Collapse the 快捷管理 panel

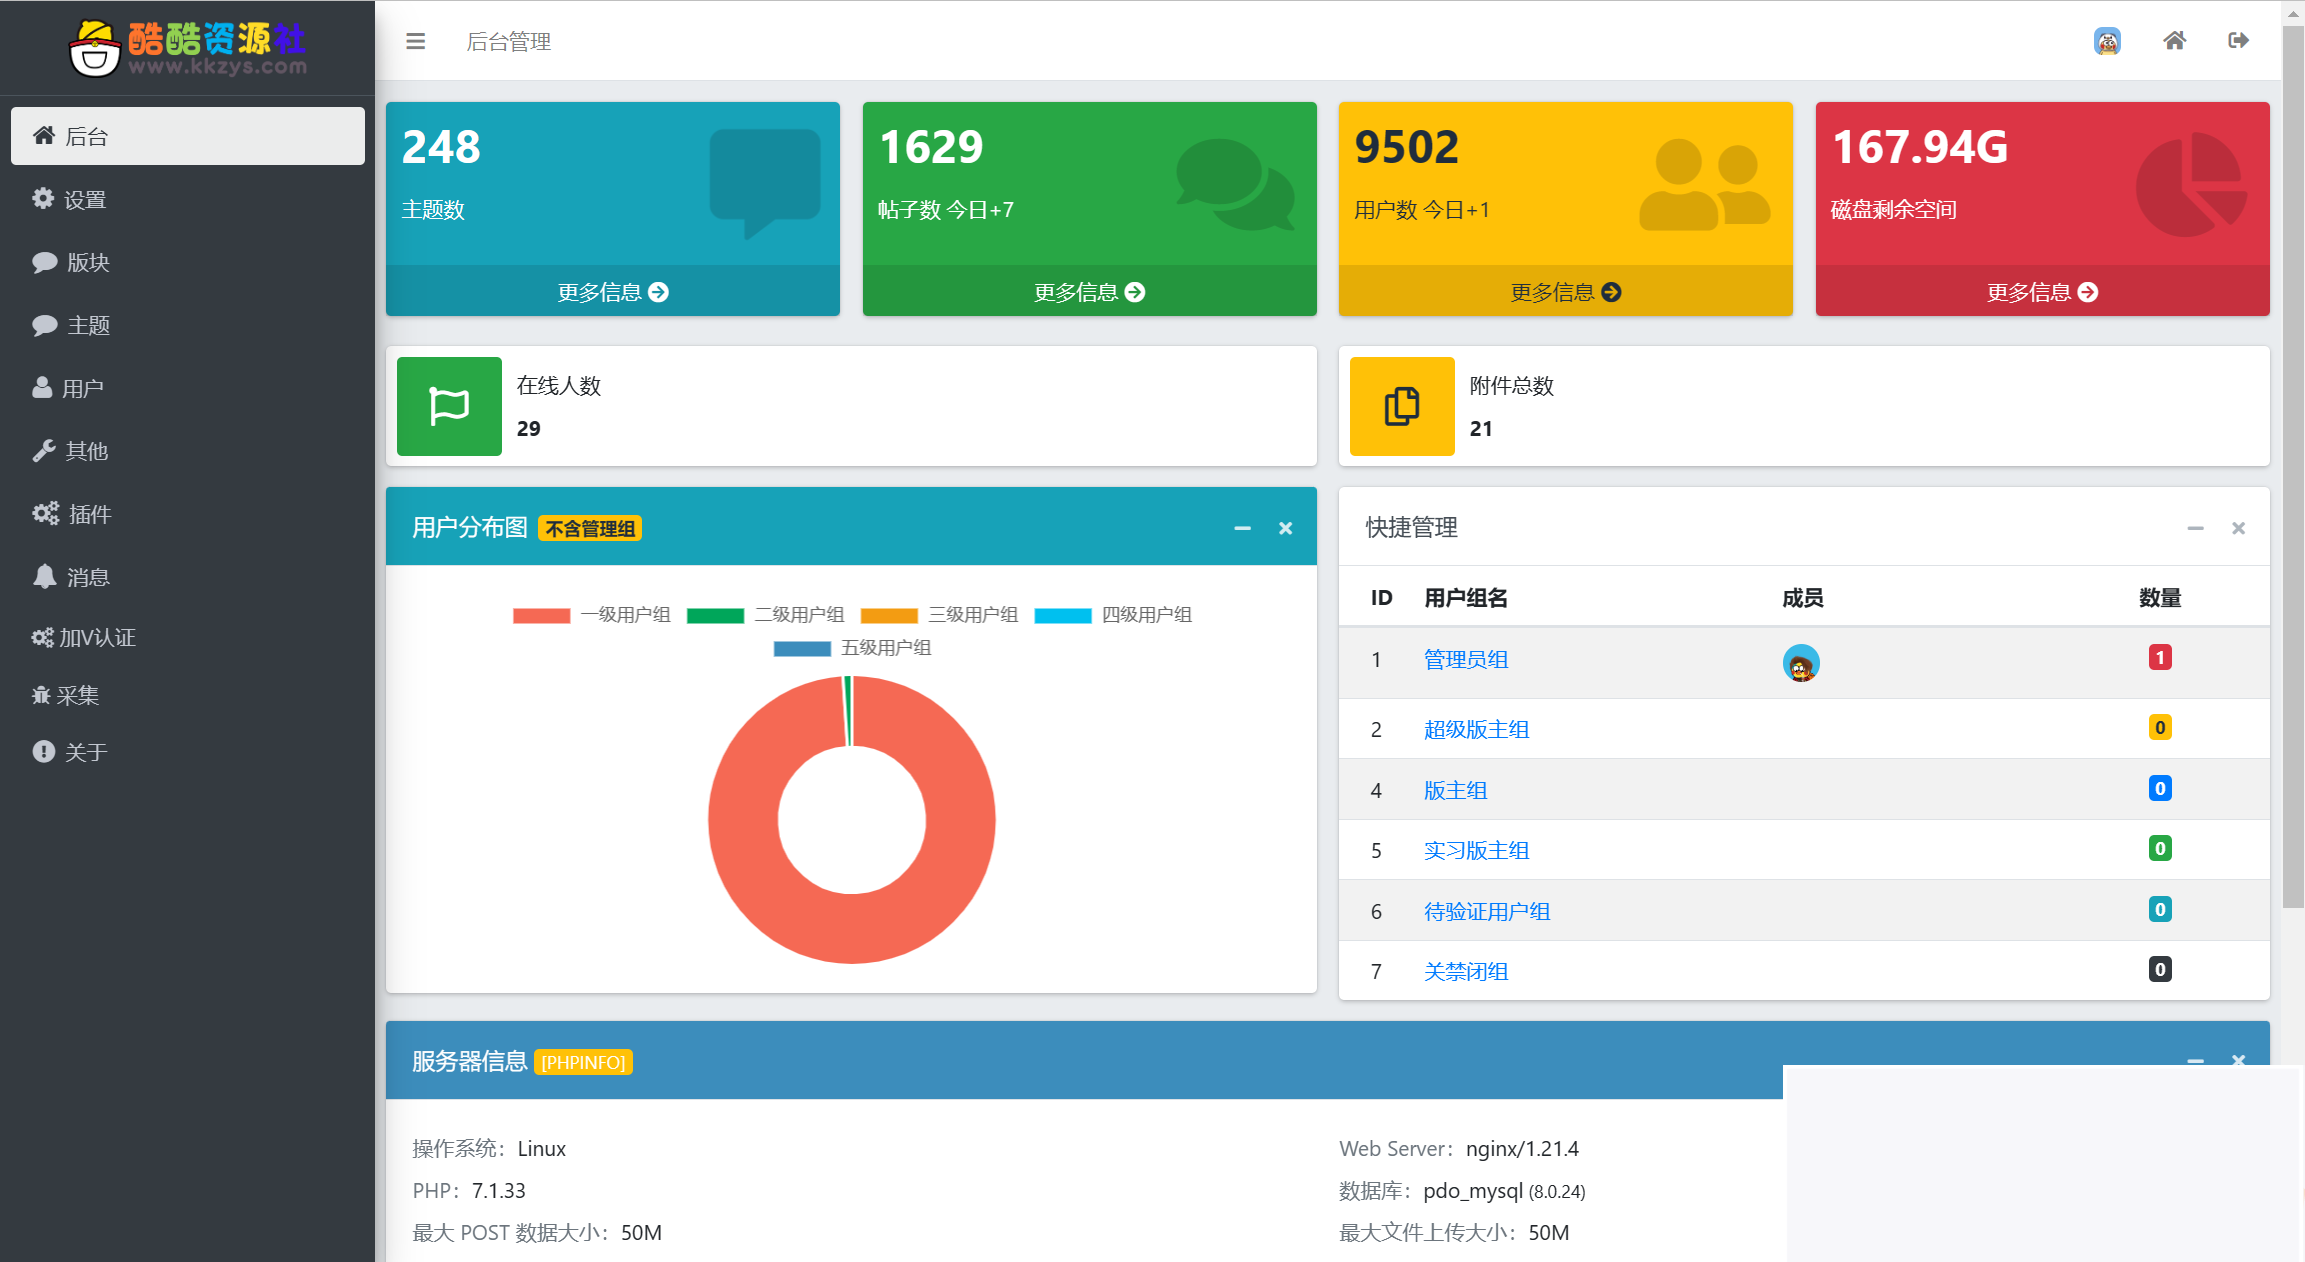point(2196,527)
